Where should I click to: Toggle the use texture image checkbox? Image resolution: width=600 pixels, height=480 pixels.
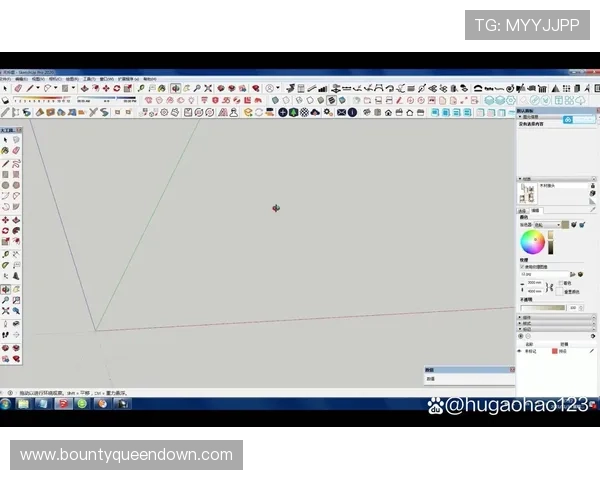tap(522, 267)
